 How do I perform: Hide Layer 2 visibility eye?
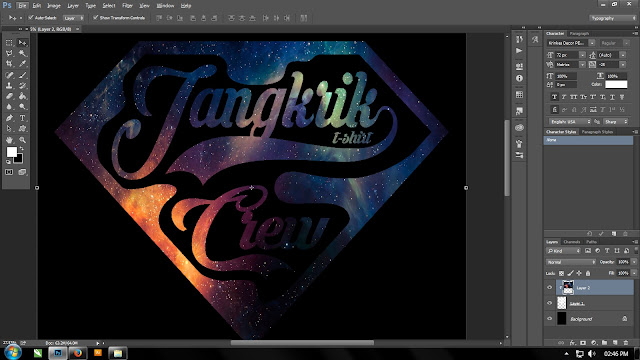pyautogui.click(x=549, y=288)
